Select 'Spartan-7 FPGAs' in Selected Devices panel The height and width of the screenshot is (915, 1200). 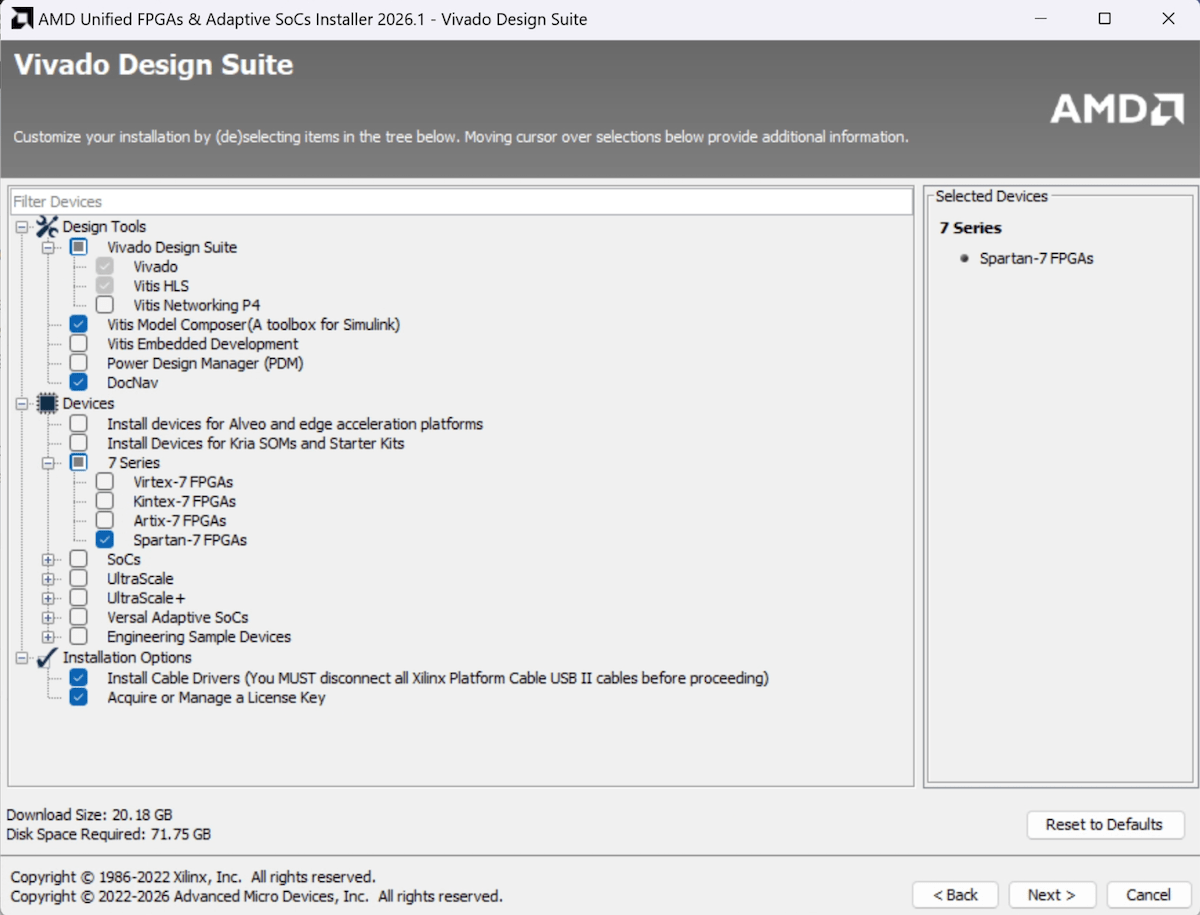[x=1036, y=258]
